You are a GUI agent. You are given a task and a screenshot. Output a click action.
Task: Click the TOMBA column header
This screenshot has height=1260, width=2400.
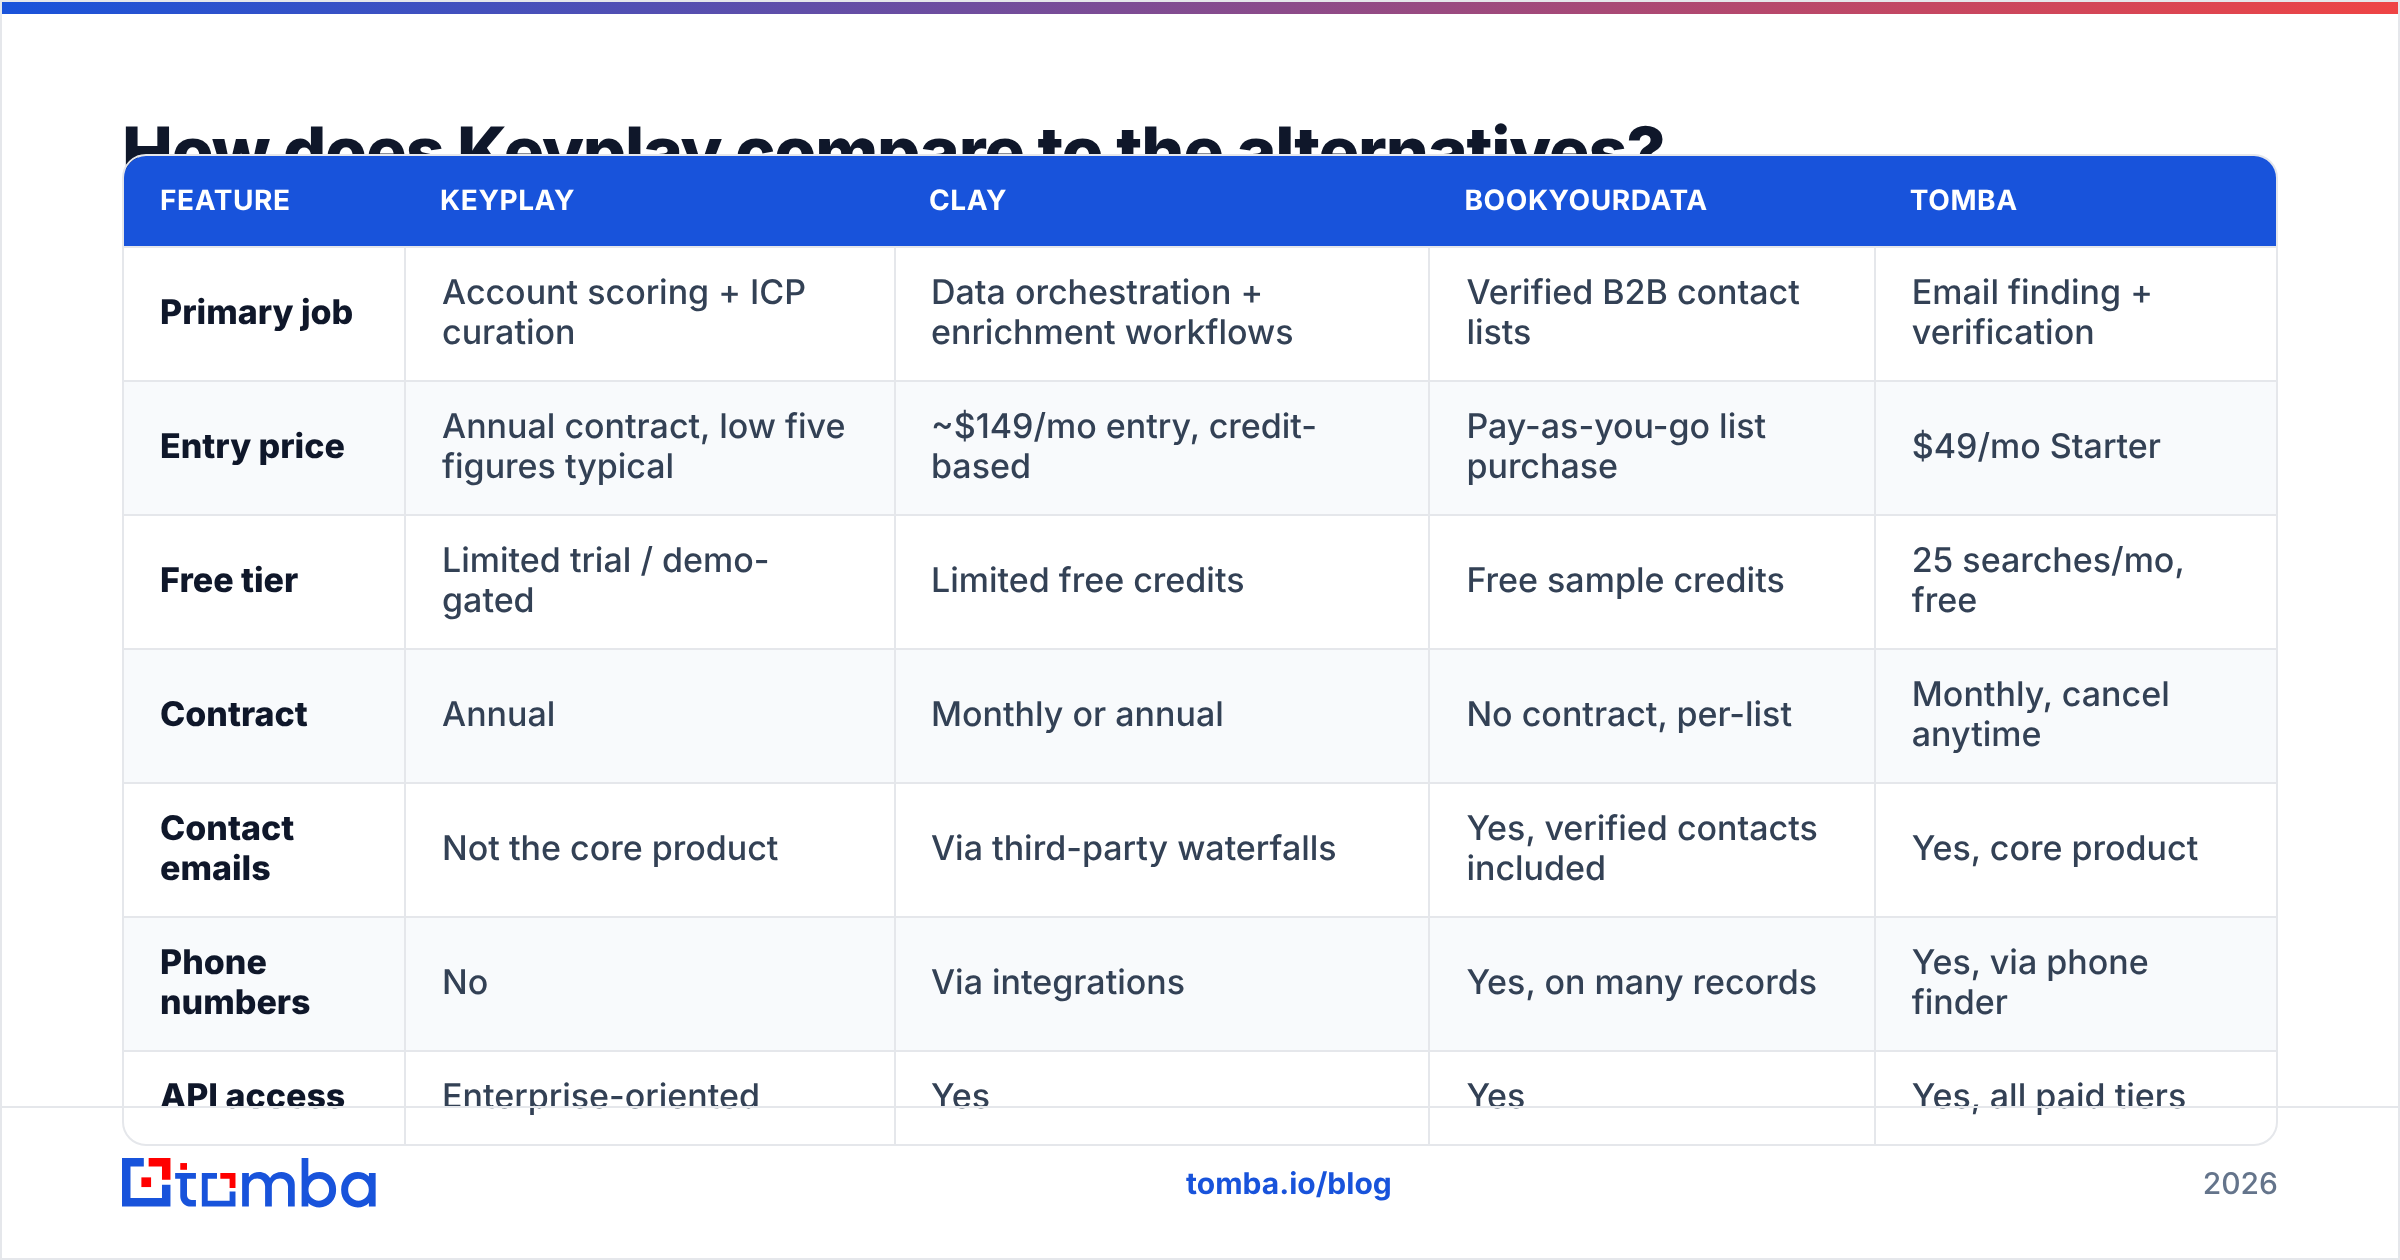[1963, 200]
